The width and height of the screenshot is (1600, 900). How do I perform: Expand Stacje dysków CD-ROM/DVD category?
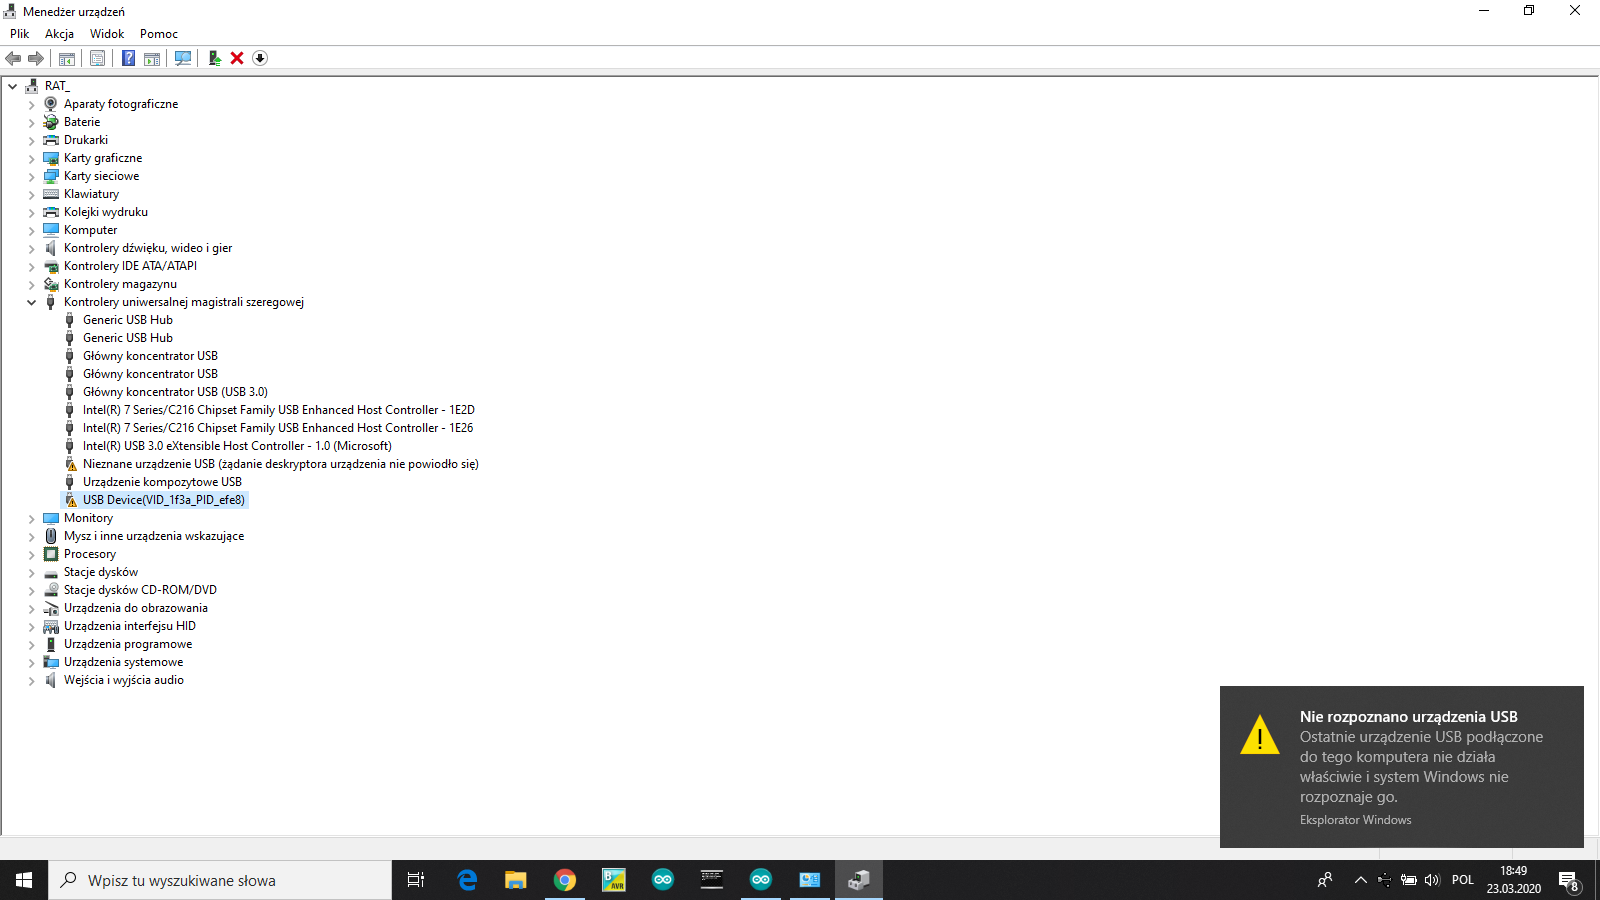31,590
